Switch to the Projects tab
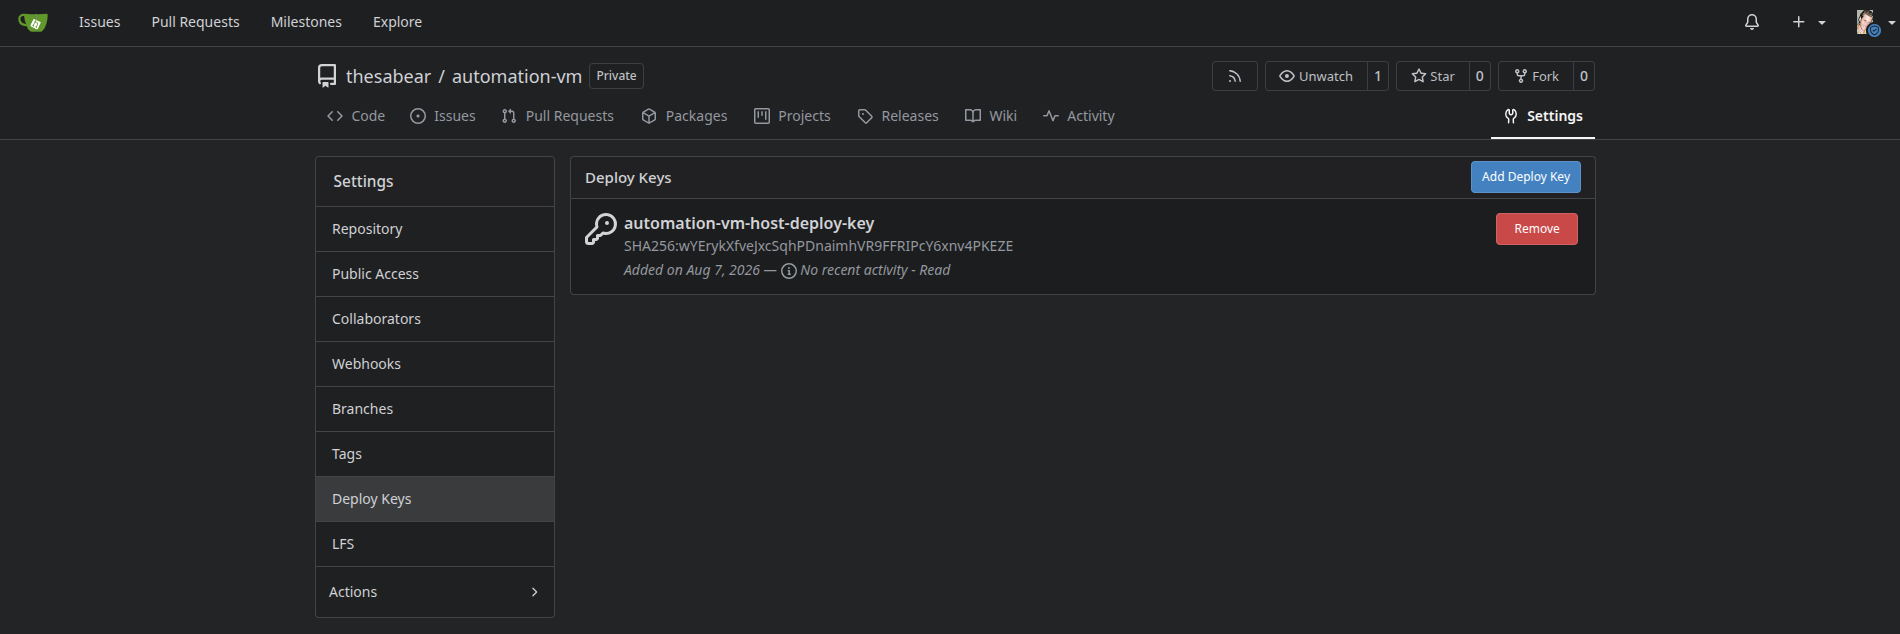 click(792, 116)
